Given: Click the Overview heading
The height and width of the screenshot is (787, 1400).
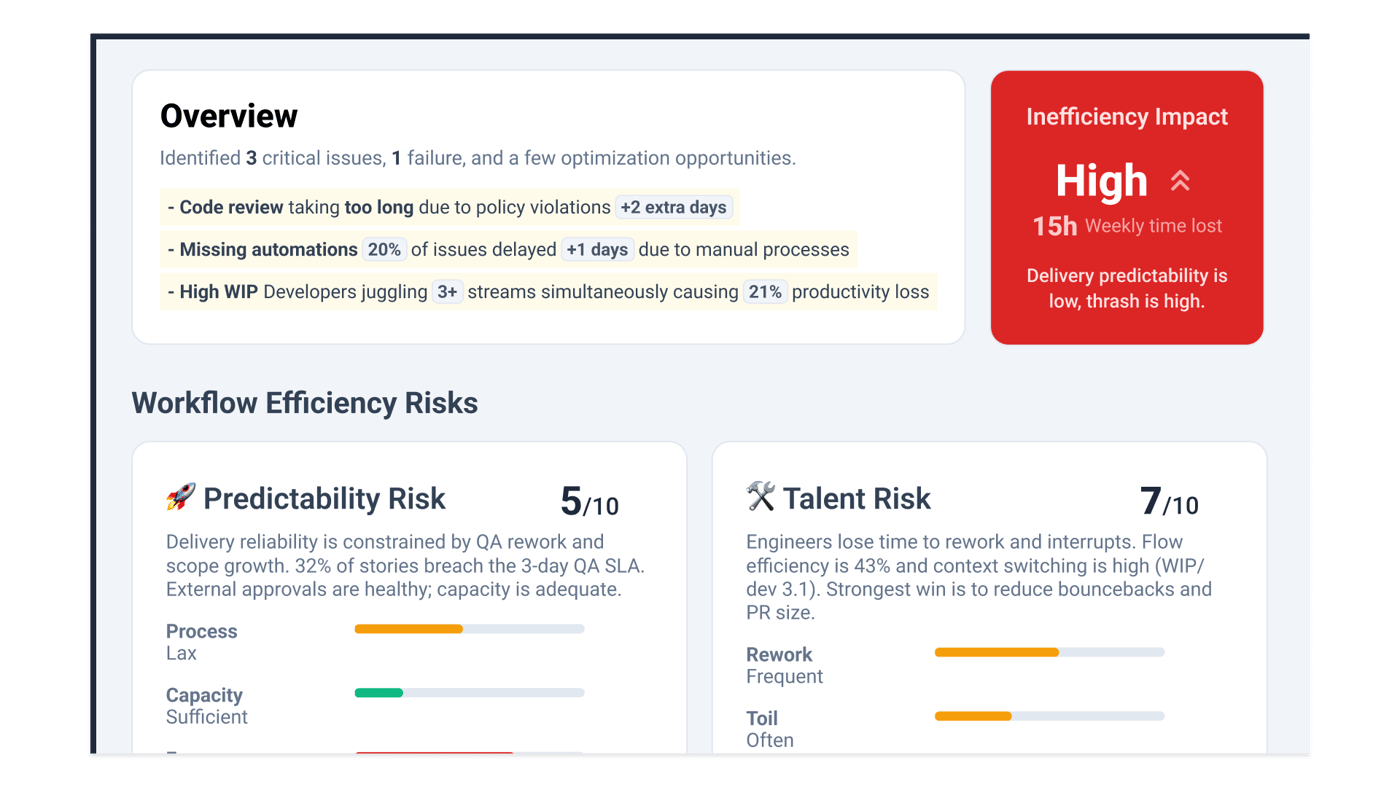Looking at the screenshot, I should coord(229,116).
